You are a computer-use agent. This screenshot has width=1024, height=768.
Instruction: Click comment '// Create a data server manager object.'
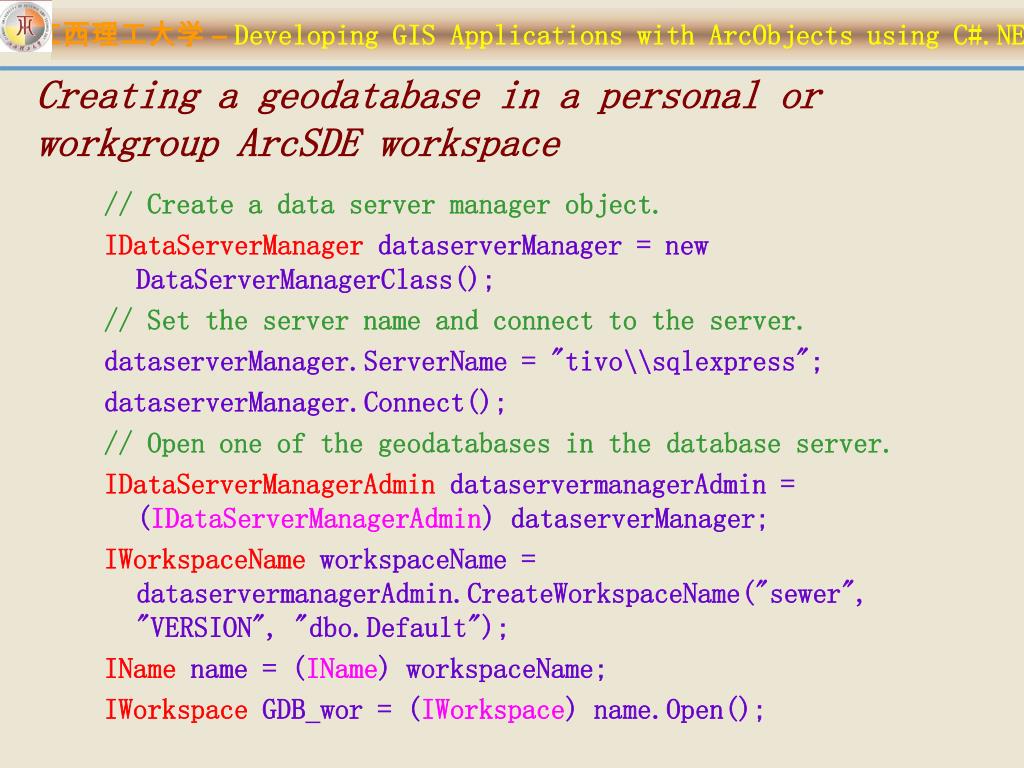(382, 205)
